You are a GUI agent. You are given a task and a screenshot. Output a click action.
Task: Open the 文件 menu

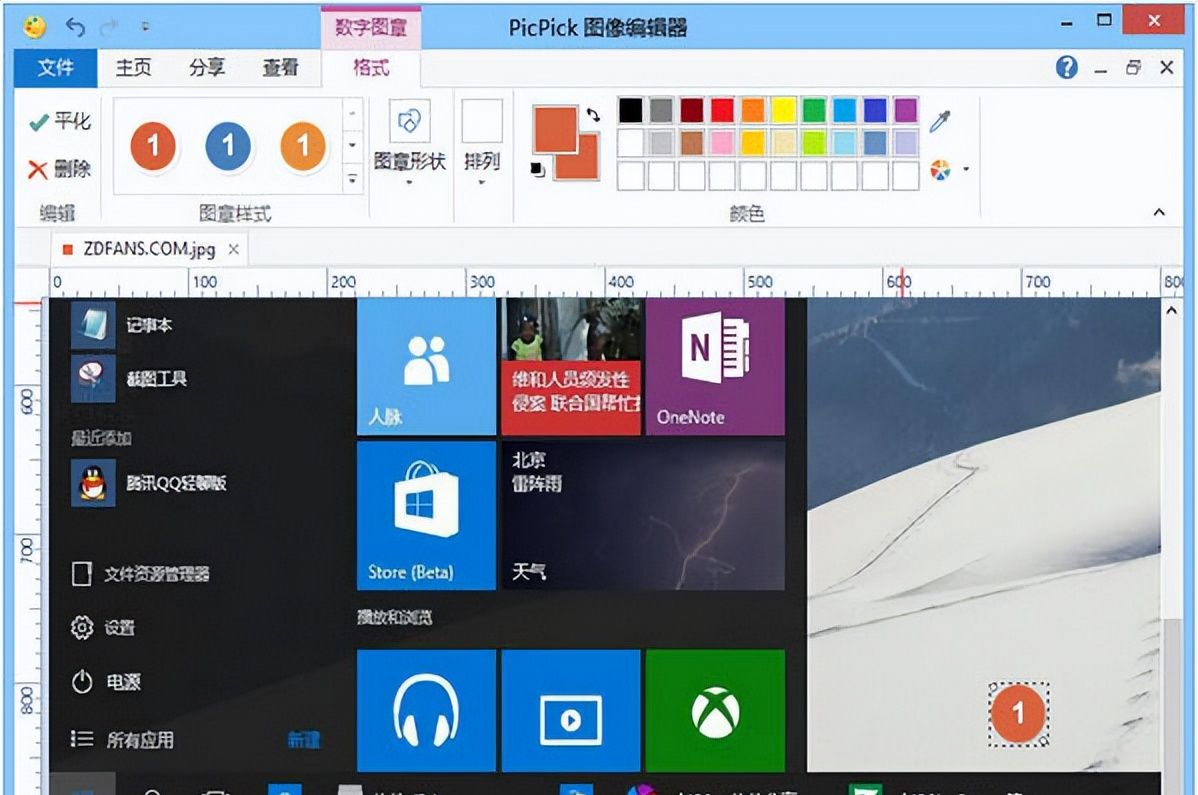56,68
